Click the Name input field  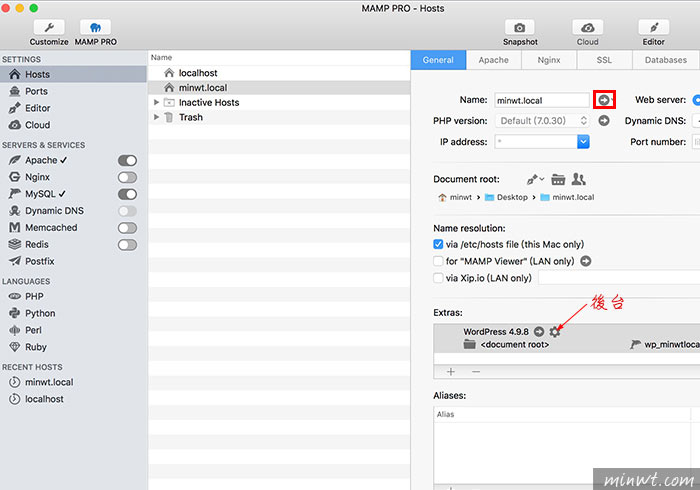pyautogui.click(x=542, y=100)
